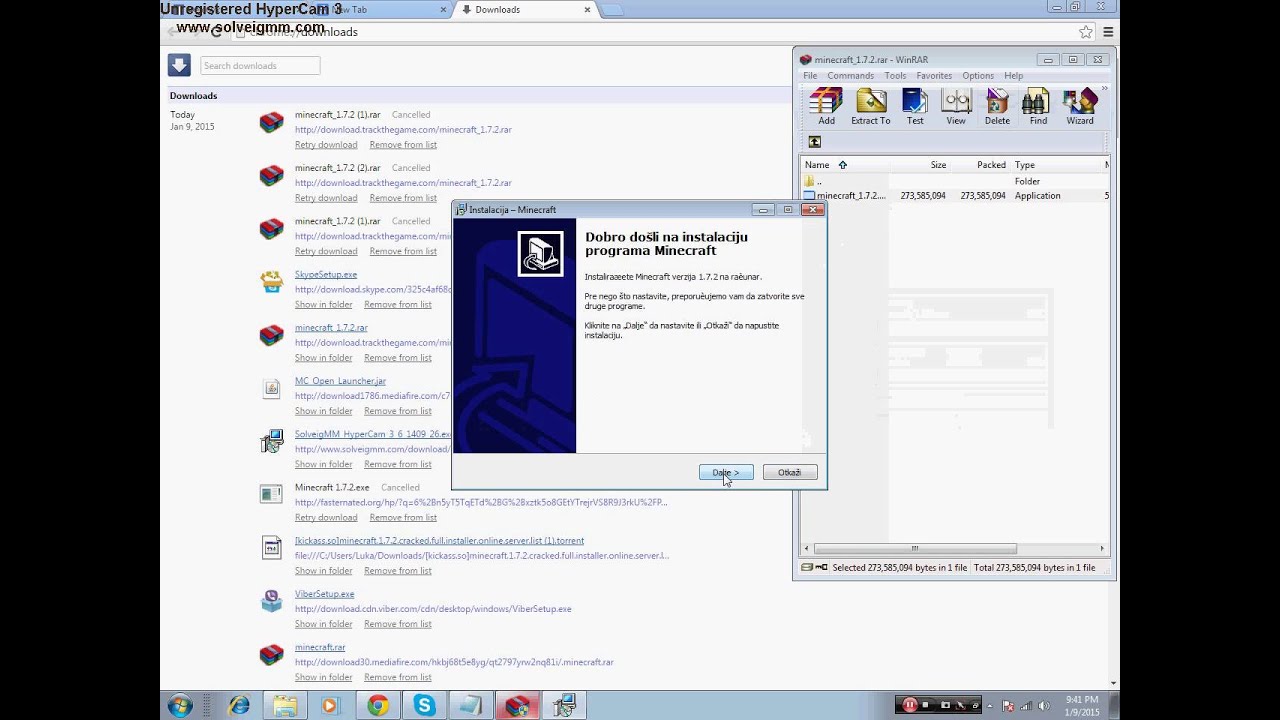Click the Dalje button in the installer
Screen dimensions: 1280x720
pos(726,472)
